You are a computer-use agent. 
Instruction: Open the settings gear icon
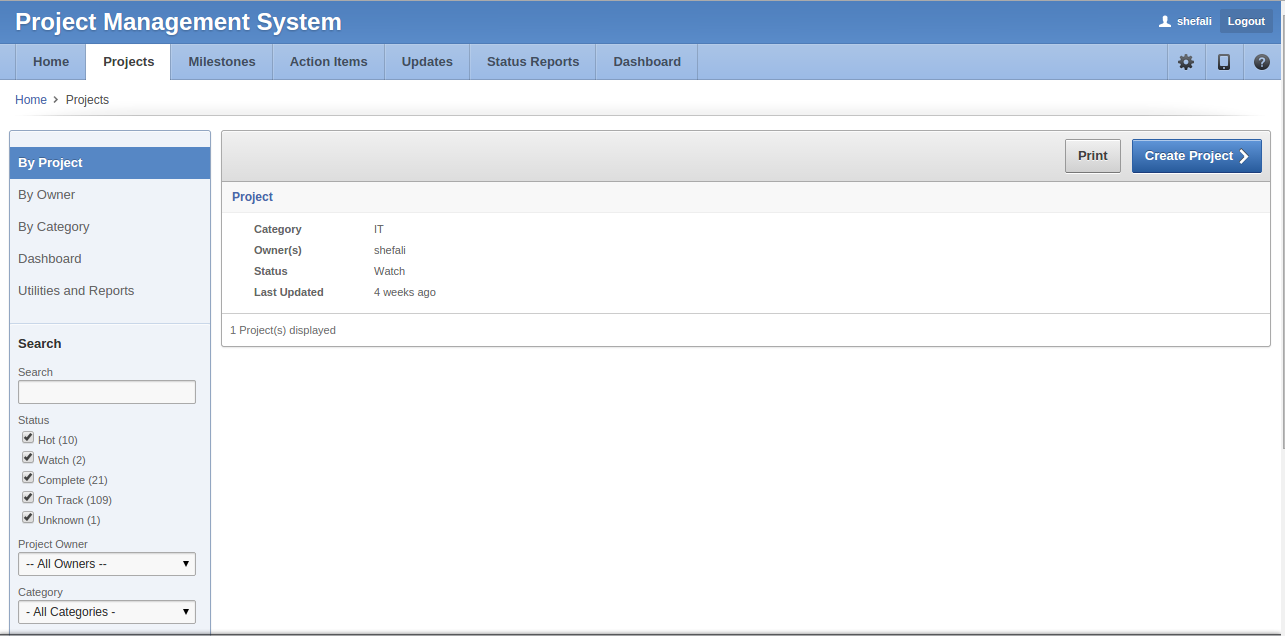pyautogui.click(x=1186, y=62)
